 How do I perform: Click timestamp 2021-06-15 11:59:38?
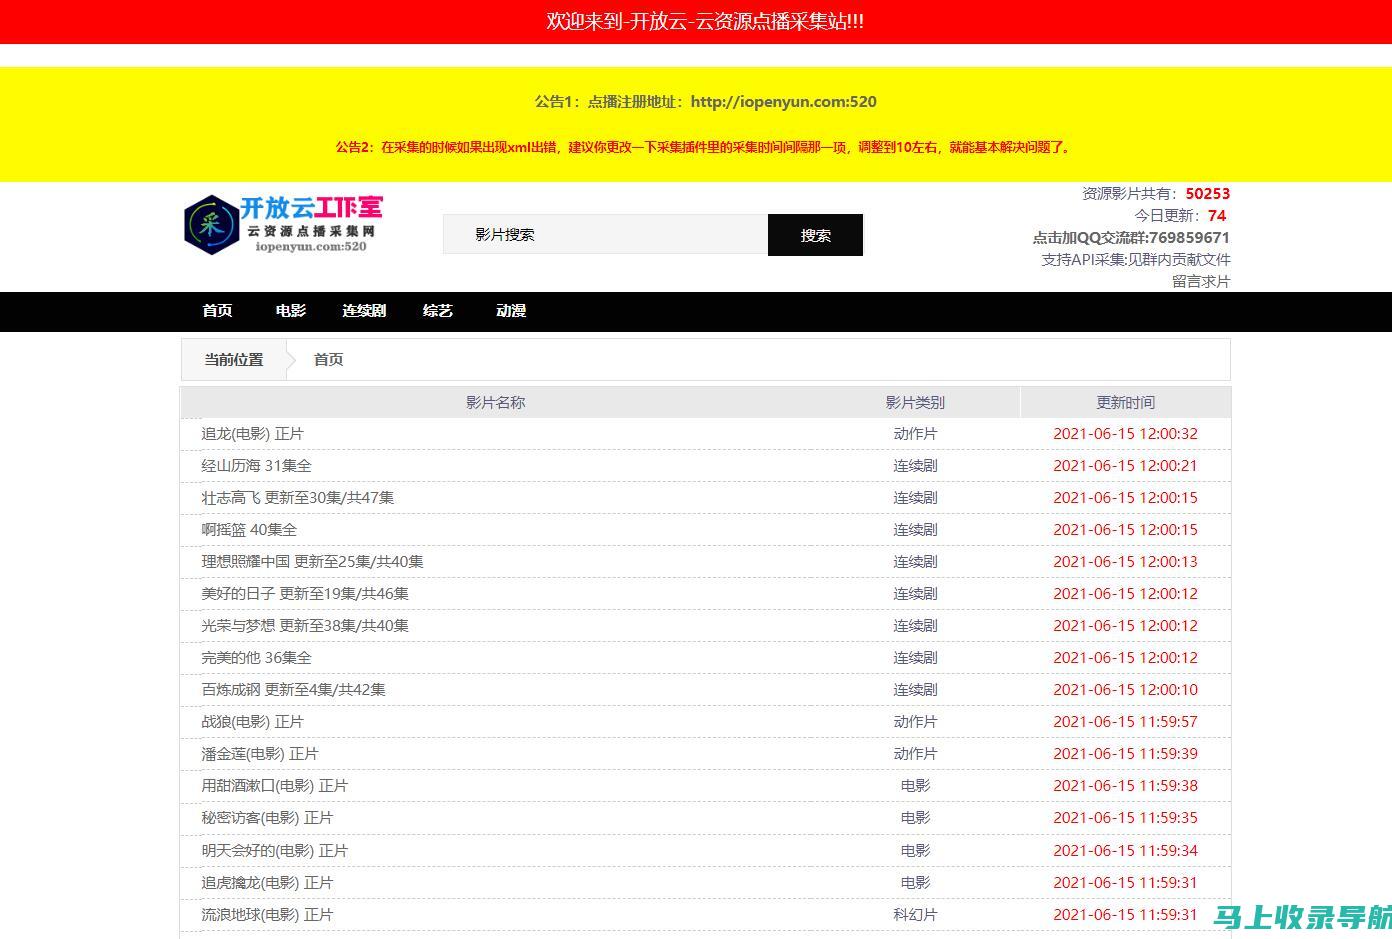tap(1125, 785)
